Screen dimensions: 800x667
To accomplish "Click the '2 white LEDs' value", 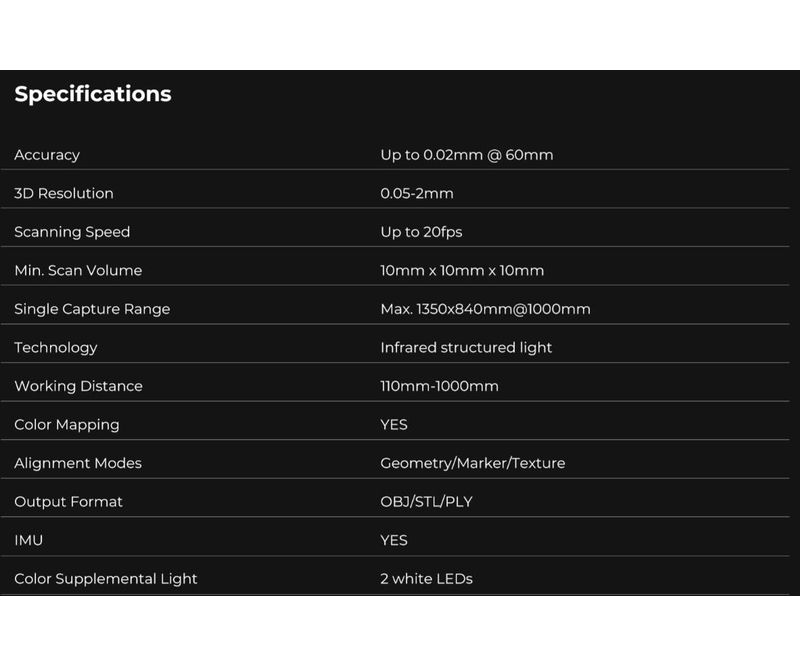I will pyautogui.click(x=426, y=579).
